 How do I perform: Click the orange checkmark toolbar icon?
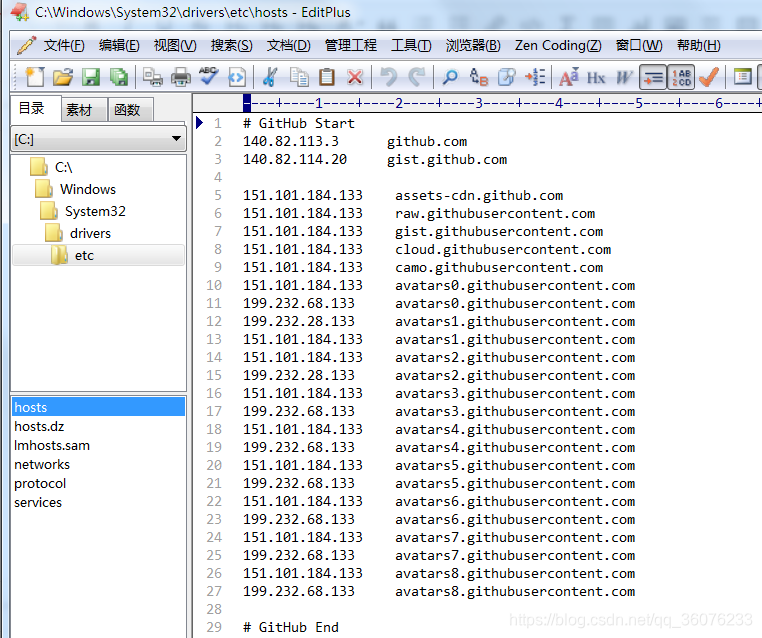tap(709, 77)
